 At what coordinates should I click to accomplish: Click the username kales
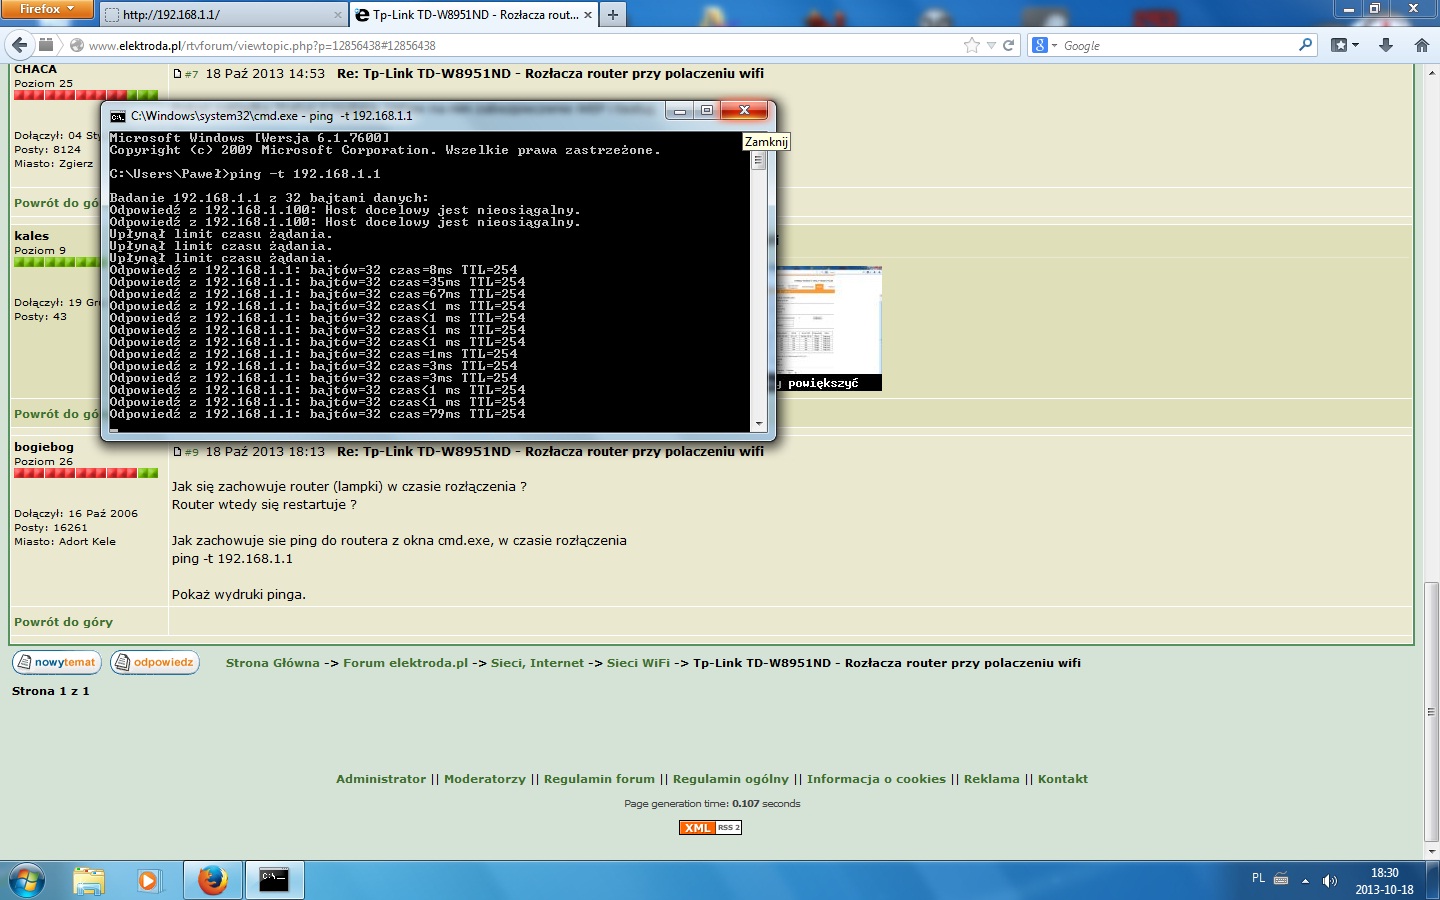coord(31,236)
